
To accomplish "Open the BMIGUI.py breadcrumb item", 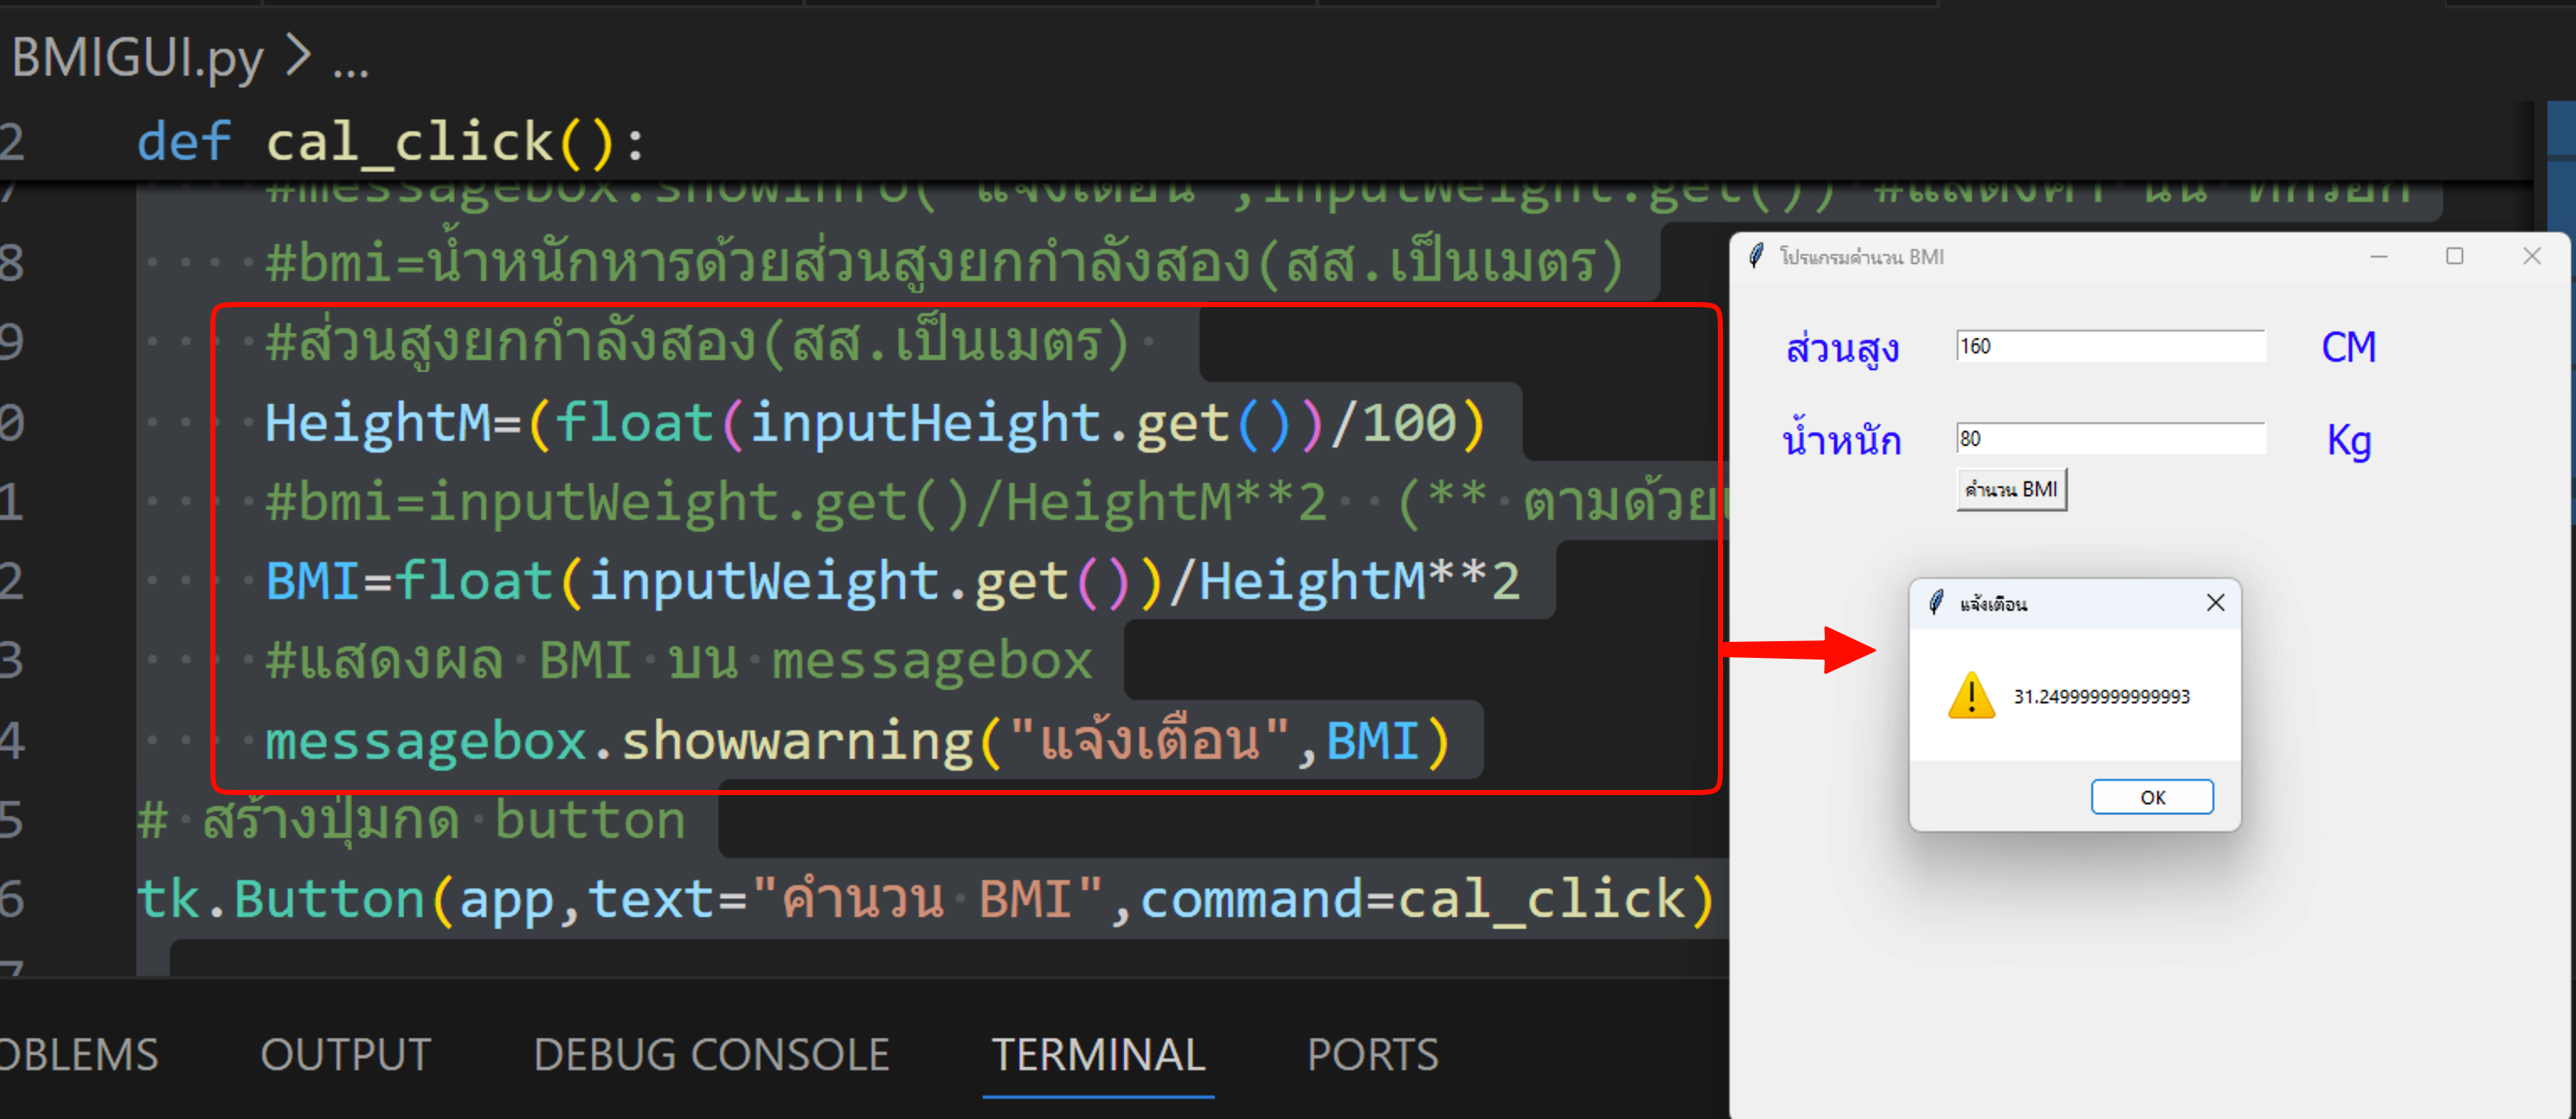I will [x=137, y=56].
